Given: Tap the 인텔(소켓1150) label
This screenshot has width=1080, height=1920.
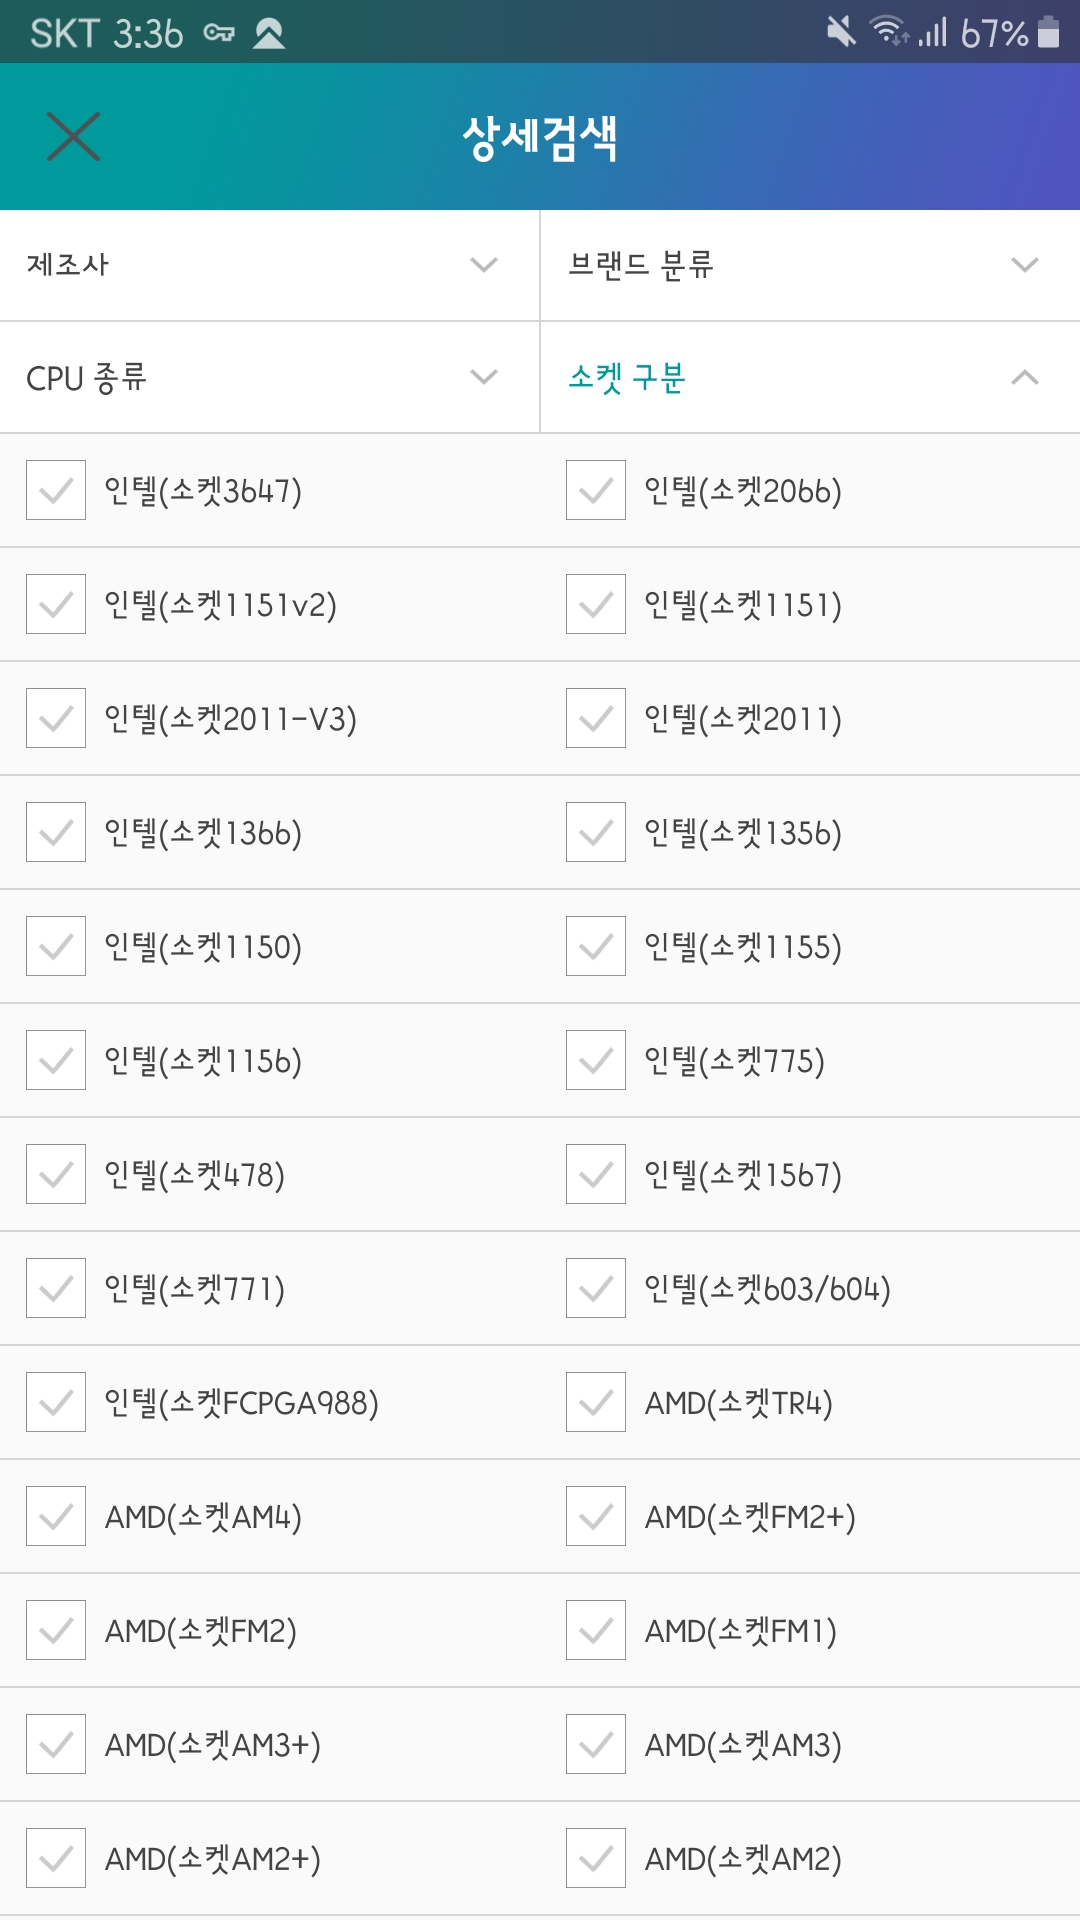Looking at the screenshot, I should point(203,947).
